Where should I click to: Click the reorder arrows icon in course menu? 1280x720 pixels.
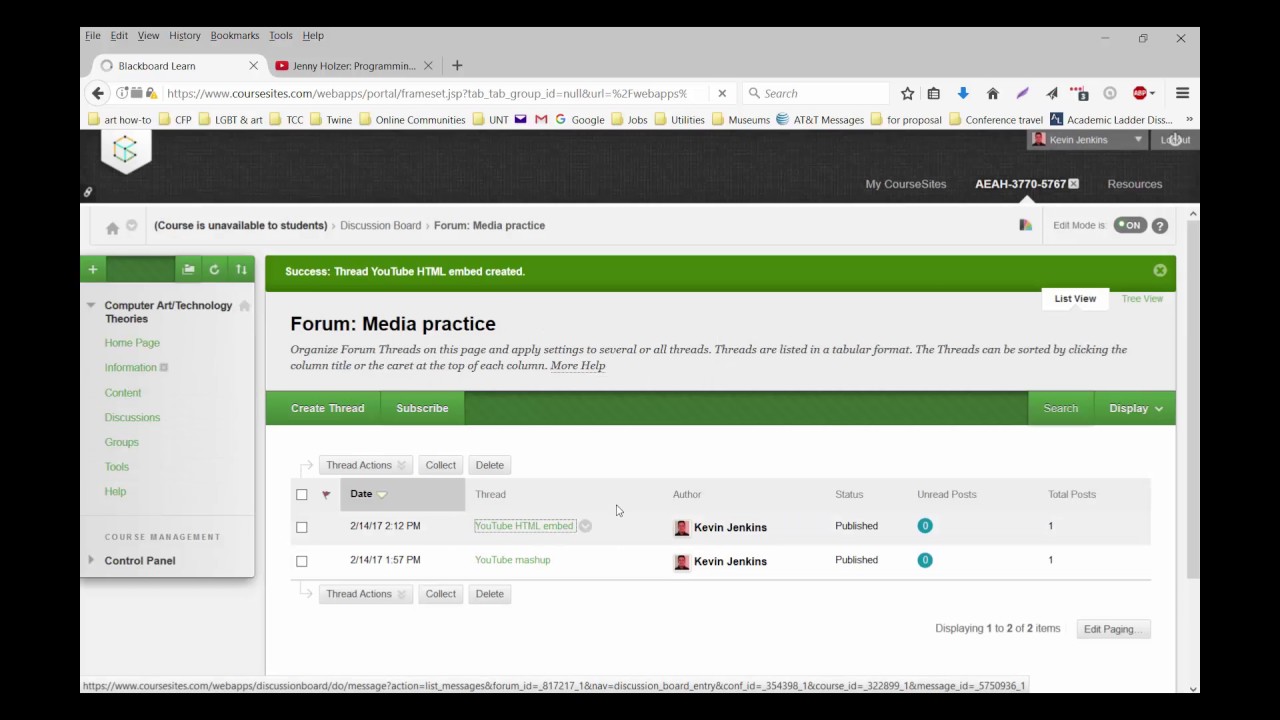click(x=241, y=269)
